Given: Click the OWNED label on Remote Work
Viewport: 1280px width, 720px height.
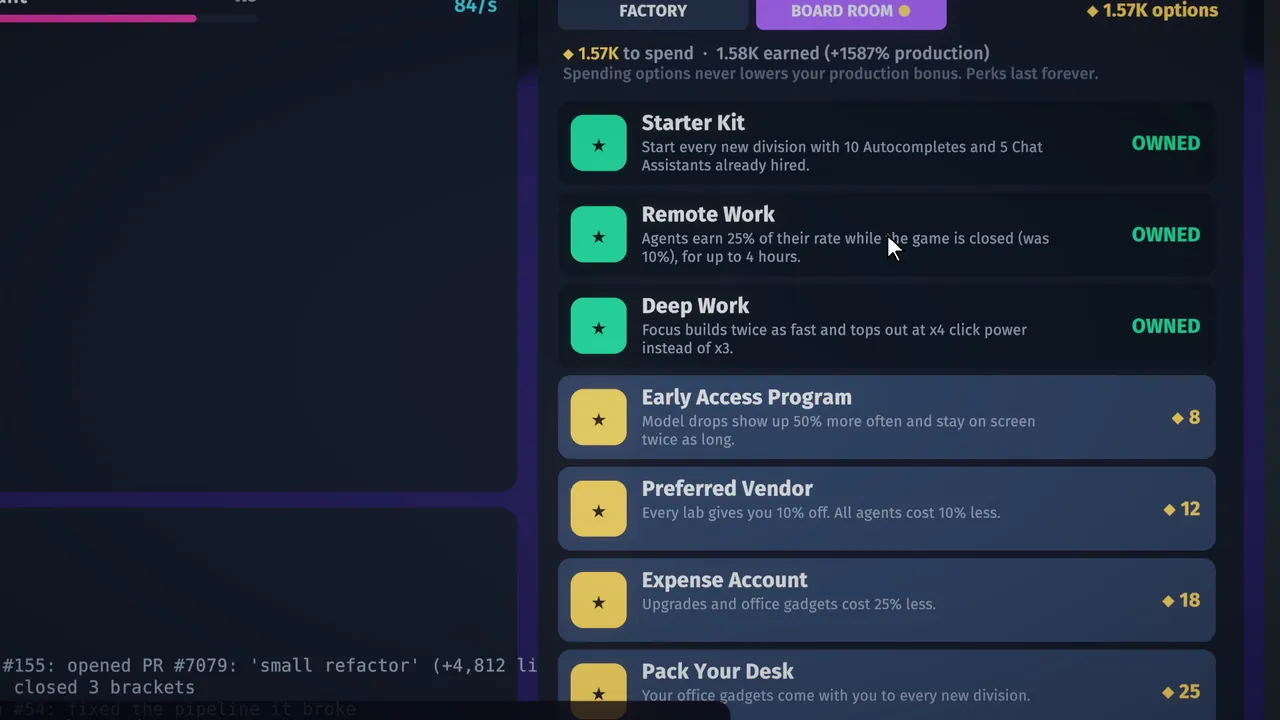Looking at the screenshot, I should click(x=1165, y=235).
